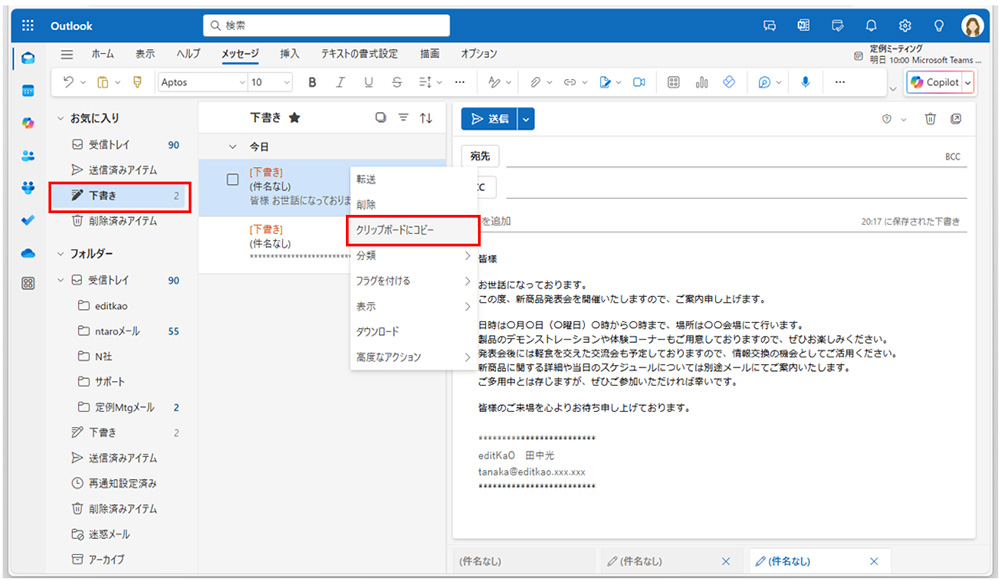Screen dimensions: 1000x580
Task: Select 転送 in context menu
Action: (x=414, y=179)
